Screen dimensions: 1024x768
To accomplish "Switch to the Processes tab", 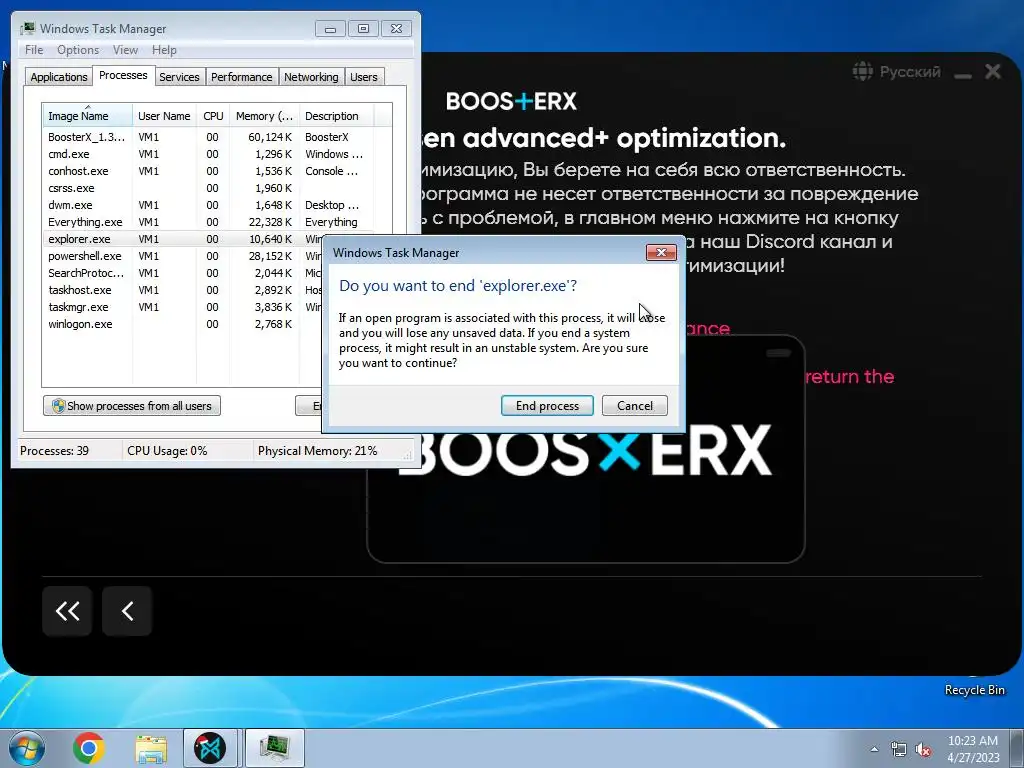I will tap(123, 76).
